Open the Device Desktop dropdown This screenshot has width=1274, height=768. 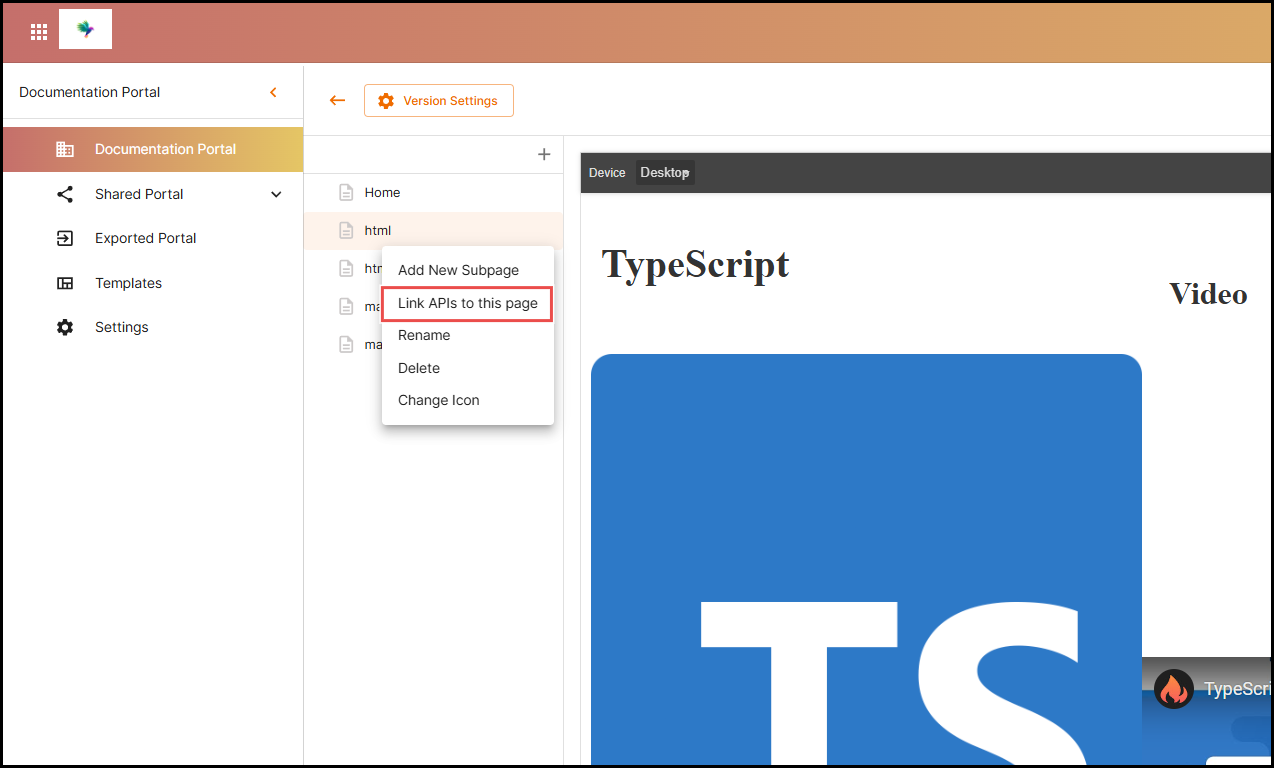click(x=665, y=173)
